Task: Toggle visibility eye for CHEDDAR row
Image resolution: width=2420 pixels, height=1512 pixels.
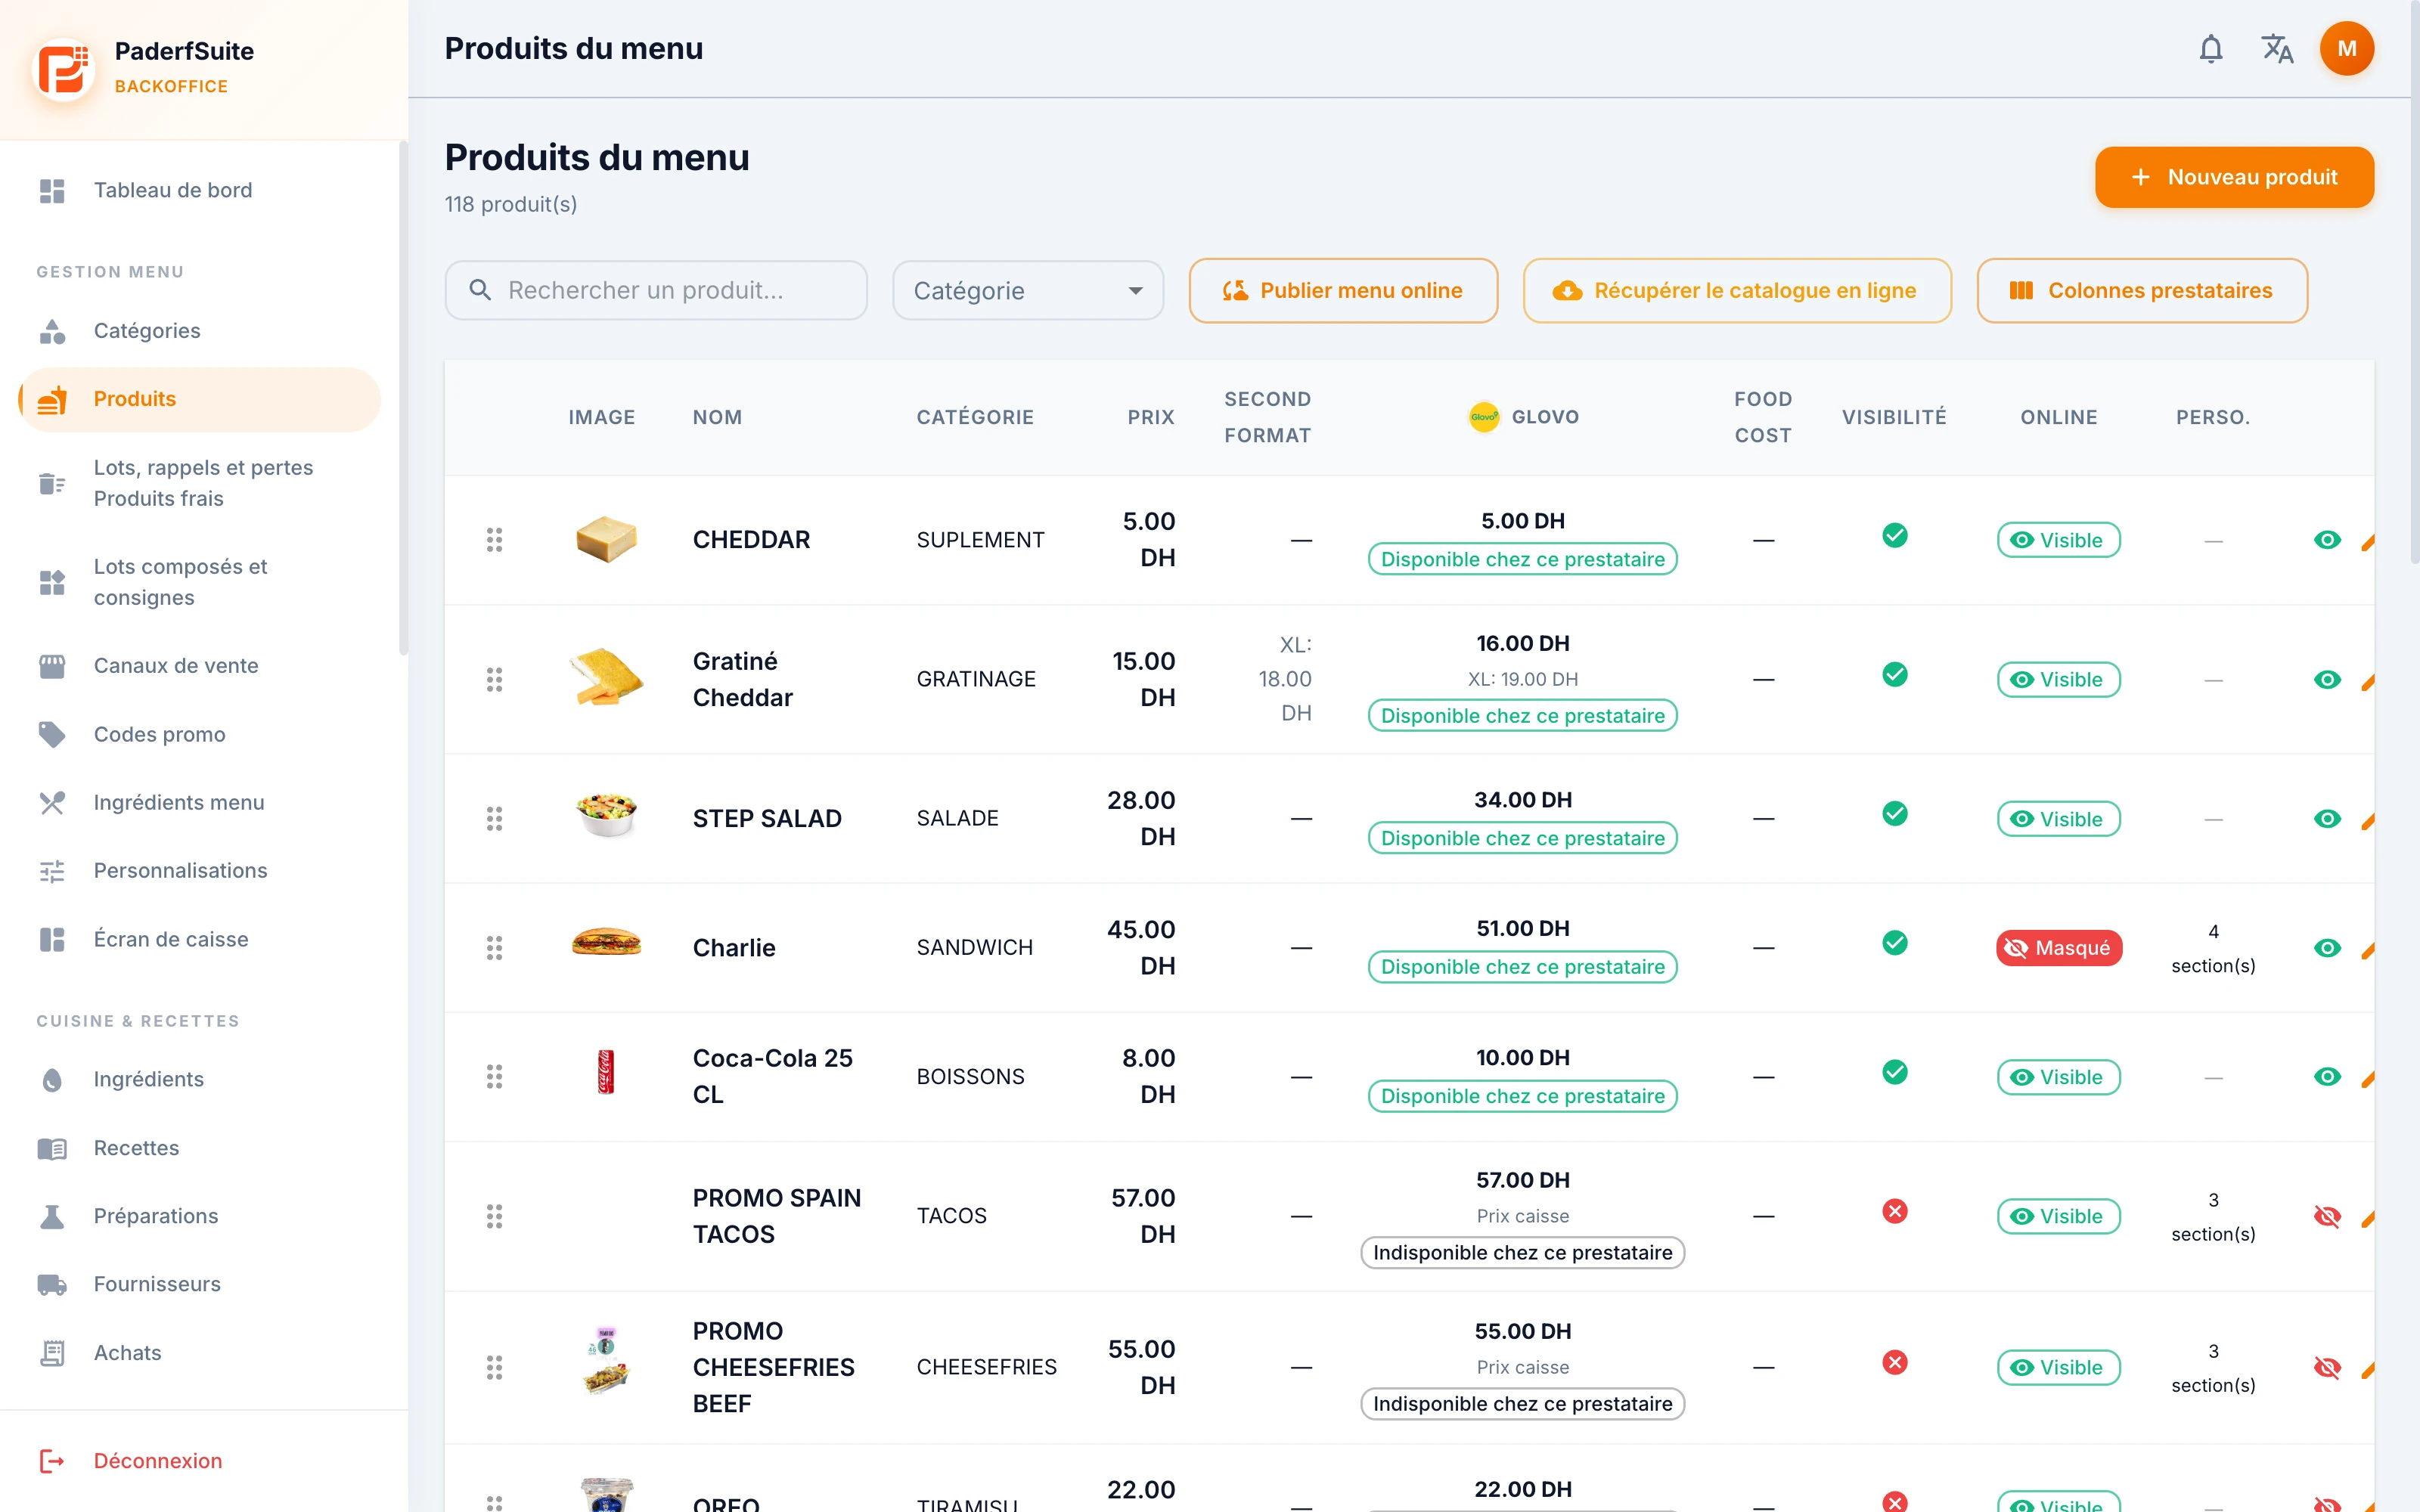Action: (x=2327, y=540)
